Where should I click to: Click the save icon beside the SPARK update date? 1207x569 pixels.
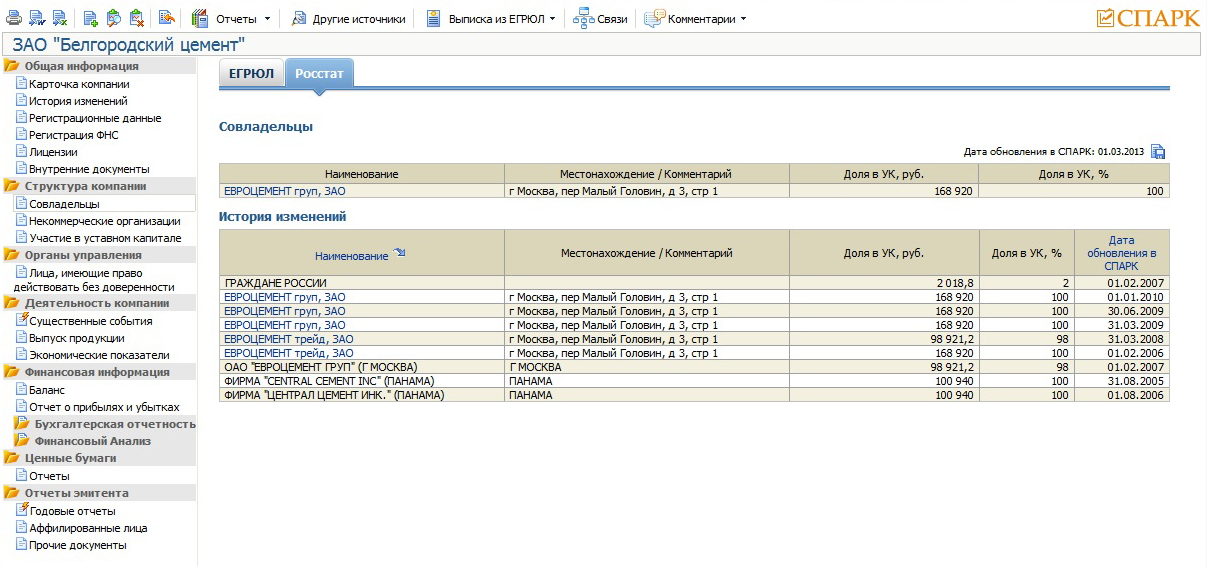[x=1158, y=152]
